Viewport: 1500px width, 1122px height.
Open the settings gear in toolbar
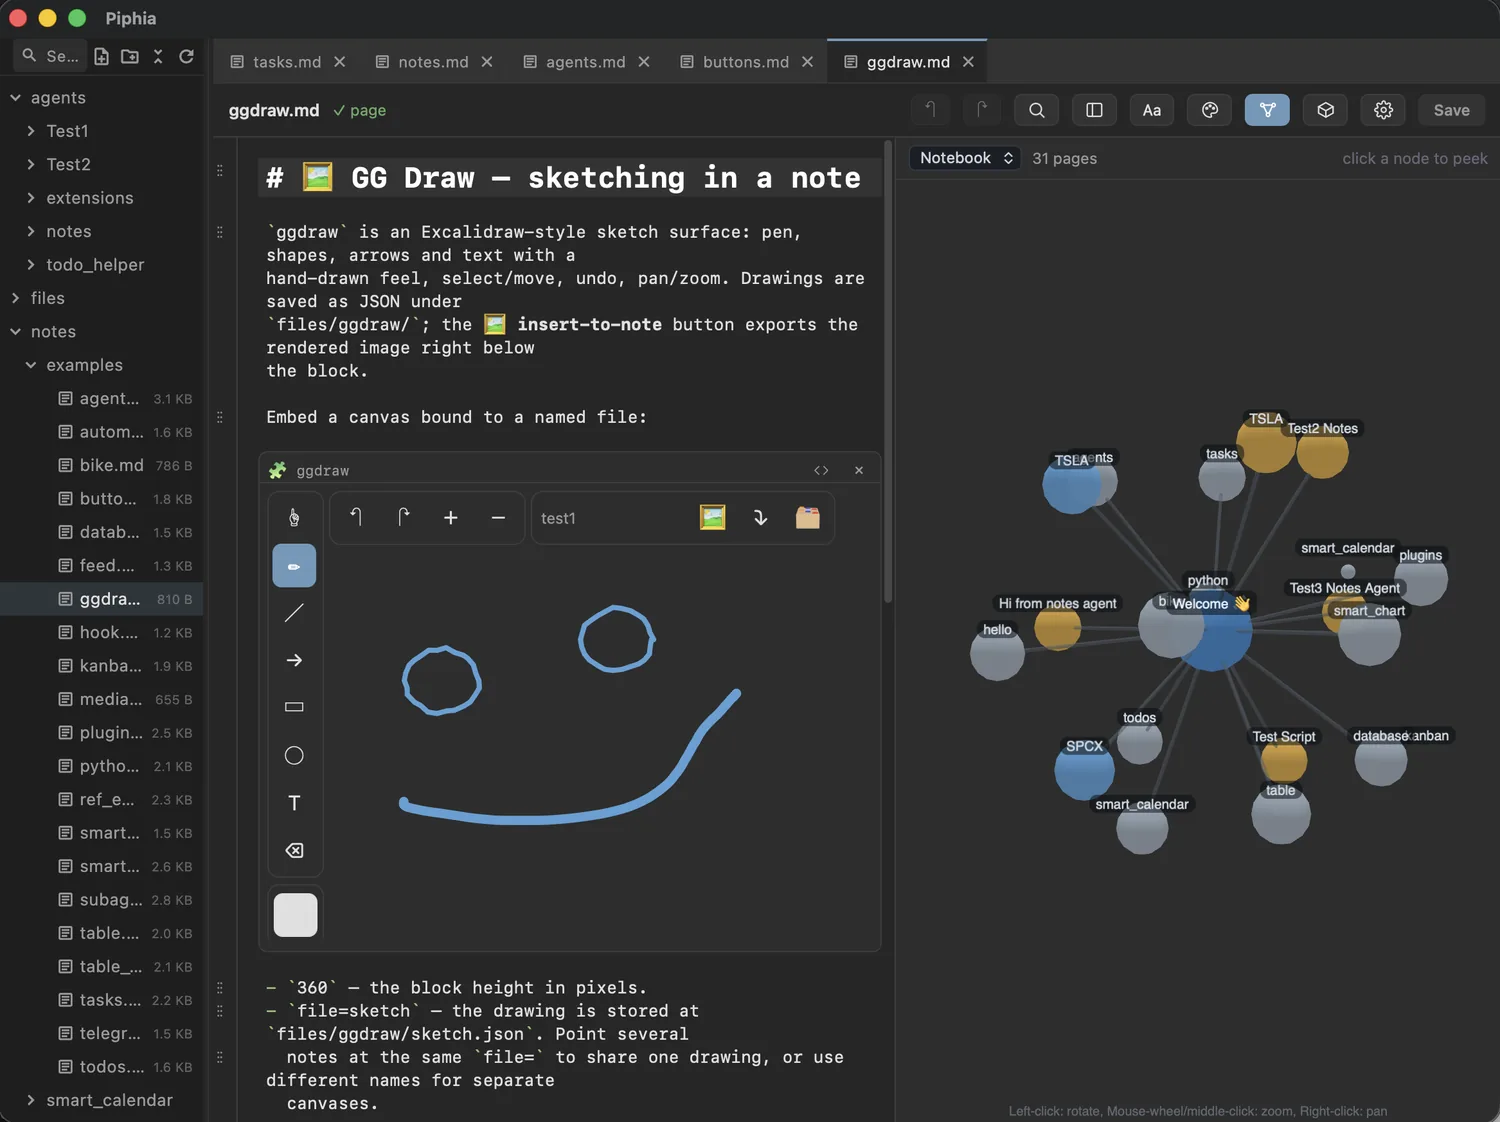pyautogui.click(x=1383, y=110)
